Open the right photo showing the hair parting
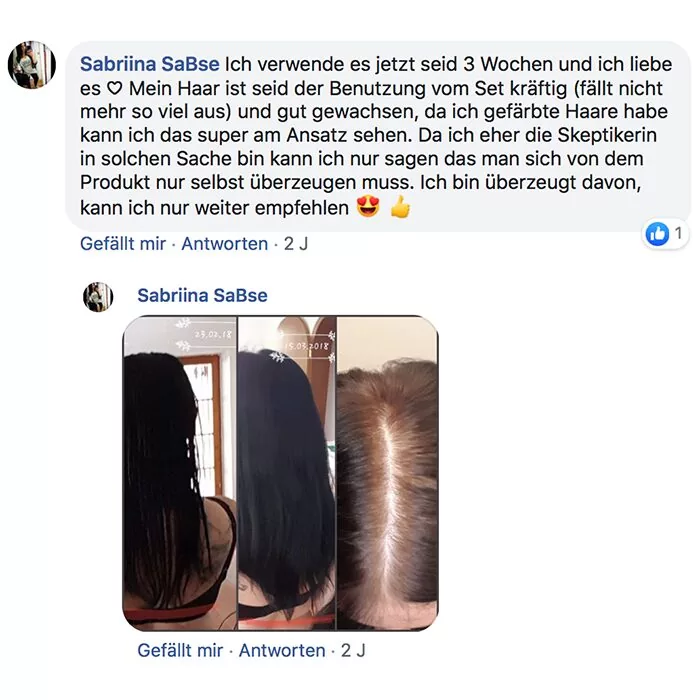Image resolution: width=700 pixels, height=700 pixels. point(388,473)
